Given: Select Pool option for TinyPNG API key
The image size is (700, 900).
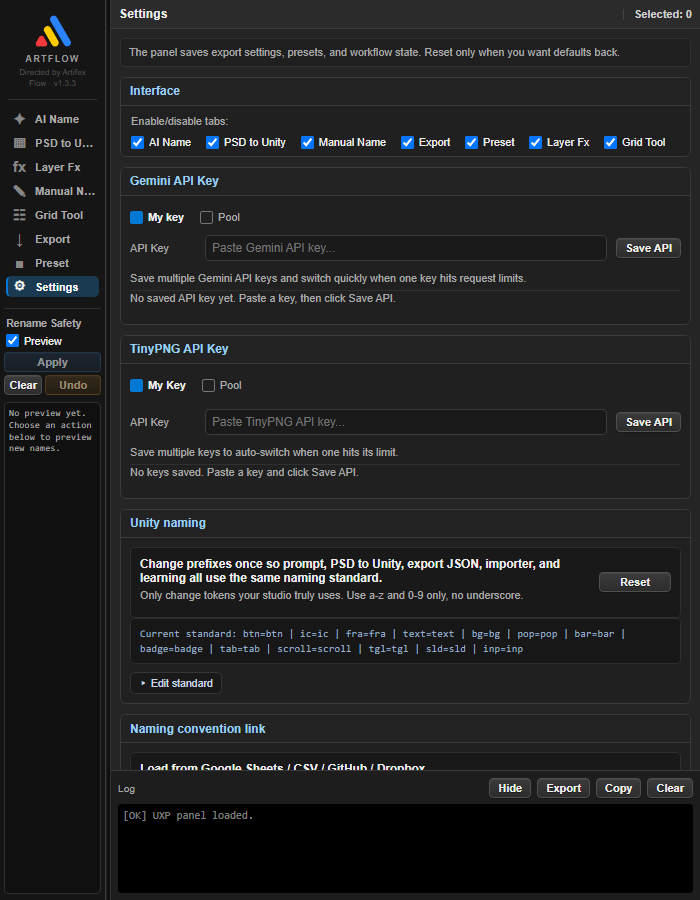Looking at the screenshot, I should click(x=208, y=386).
